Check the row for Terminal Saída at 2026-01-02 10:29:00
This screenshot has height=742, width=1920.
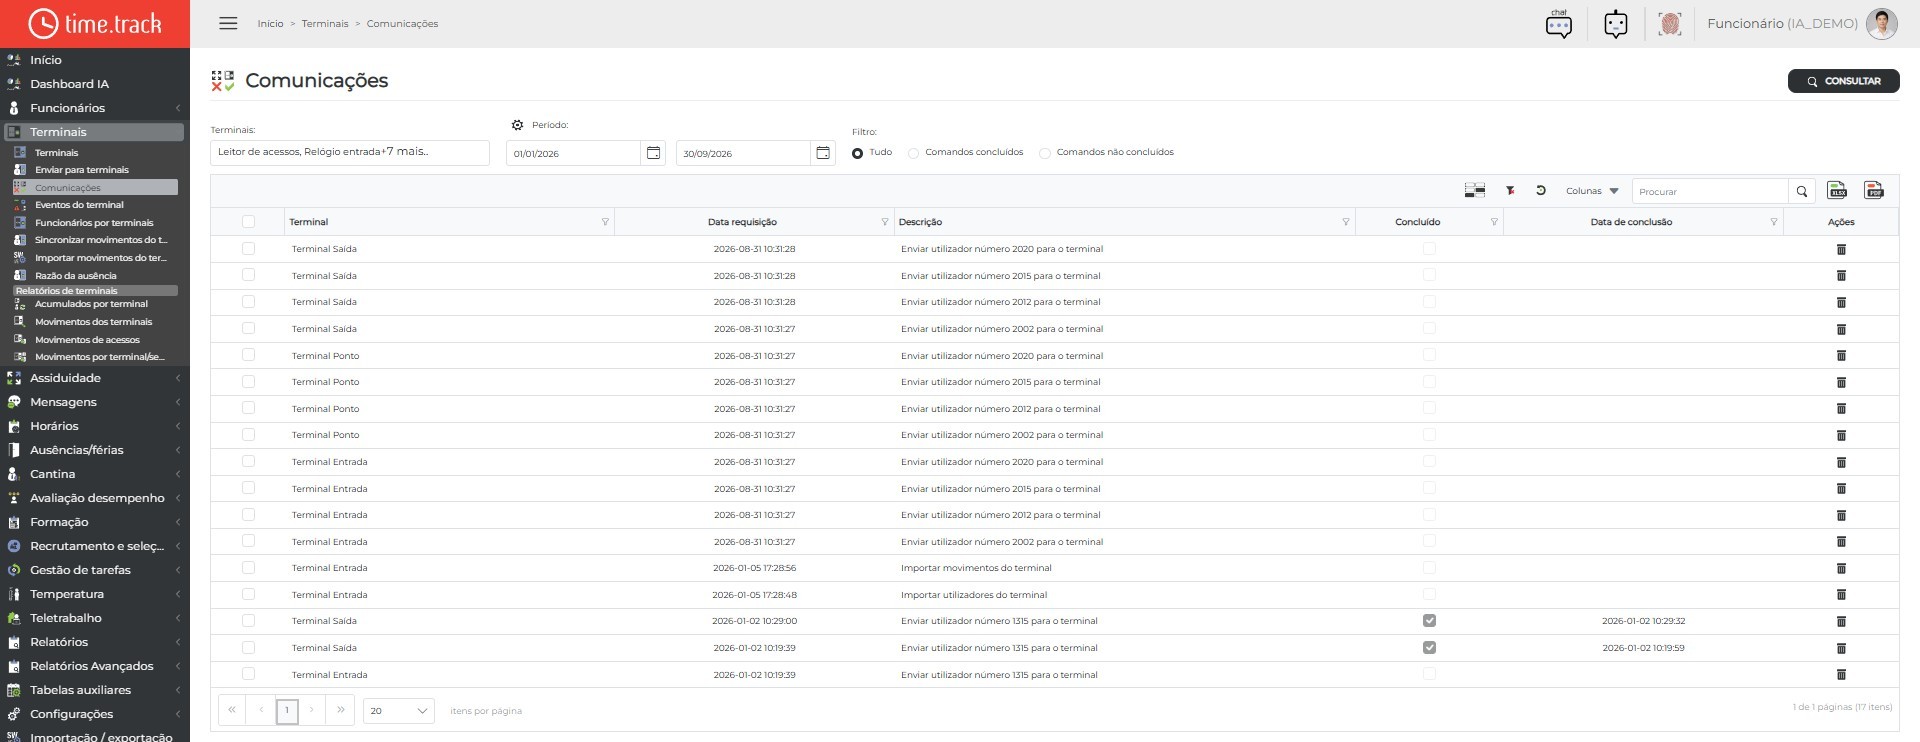tap(248, 621)
